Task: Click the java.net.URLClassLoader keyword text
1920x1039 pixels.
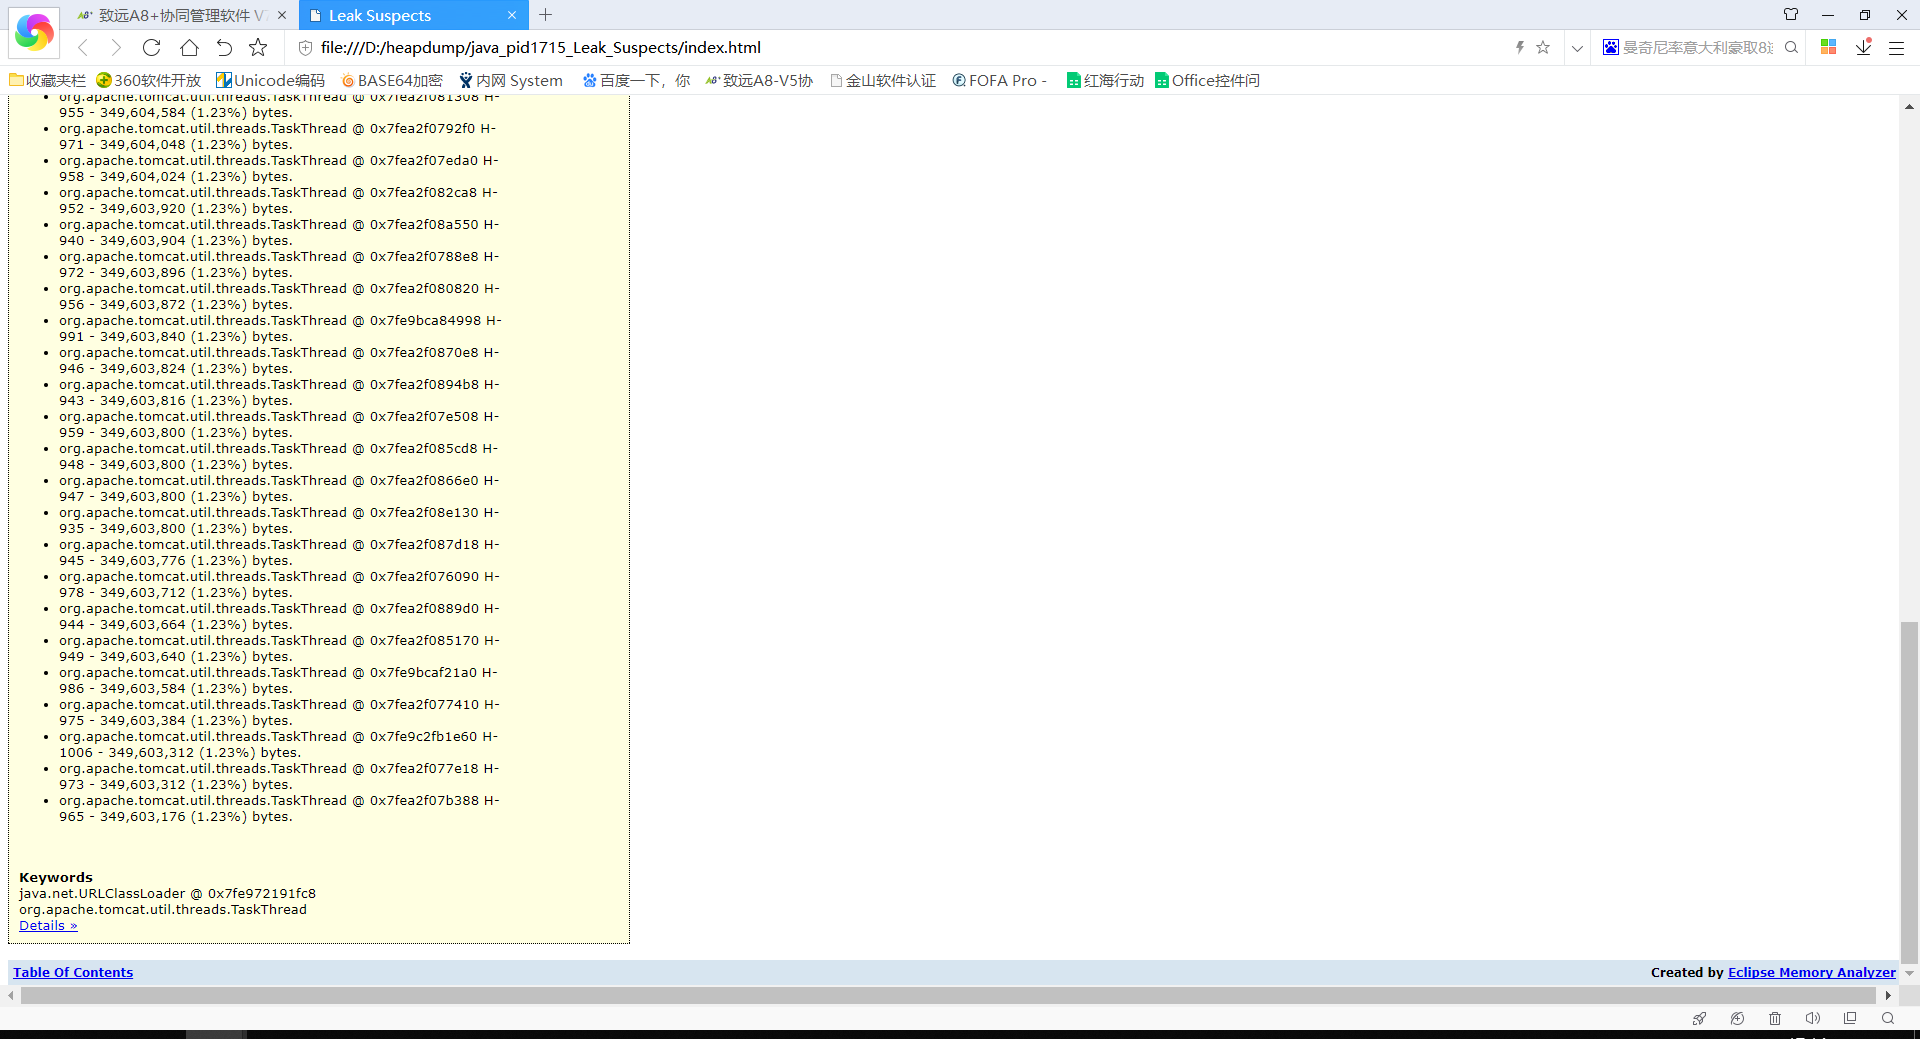Action: (167, 893)
